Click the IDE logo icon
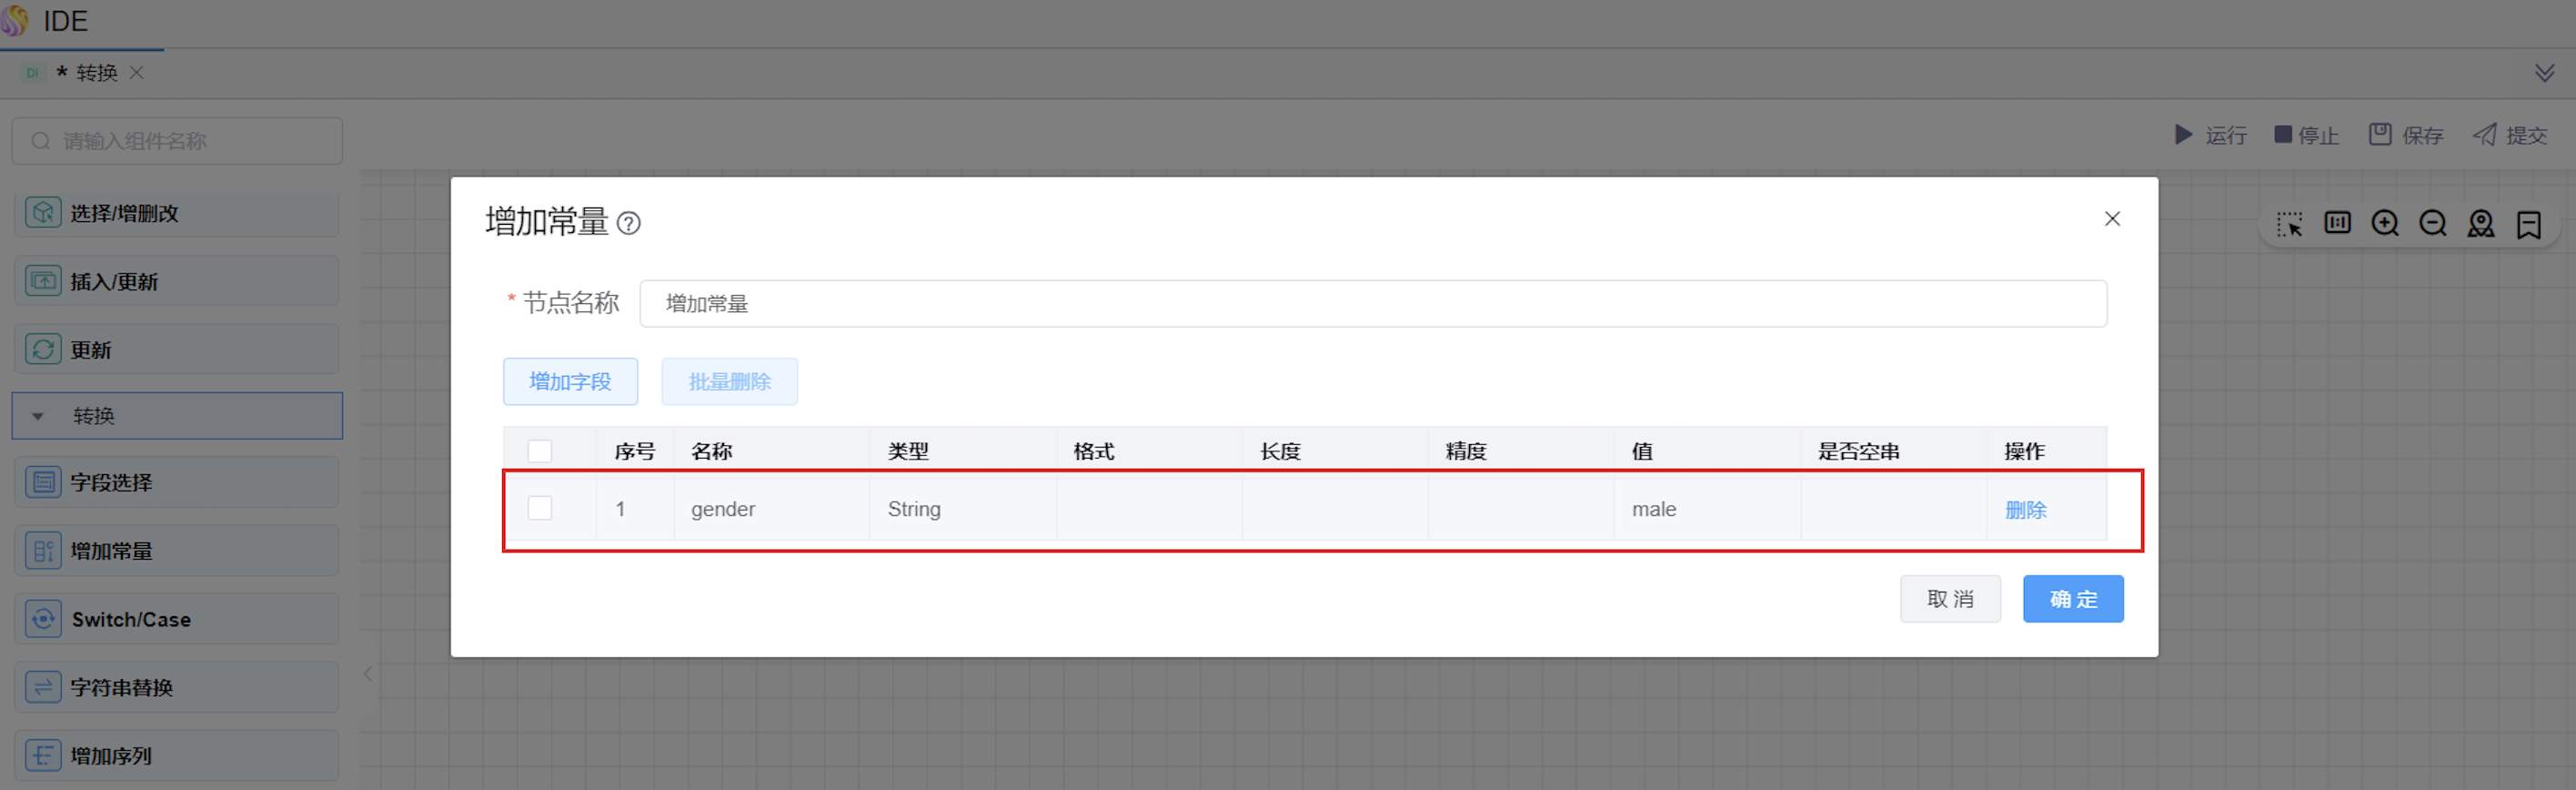This screenshot has height=790, width=2576. [15, 20]
